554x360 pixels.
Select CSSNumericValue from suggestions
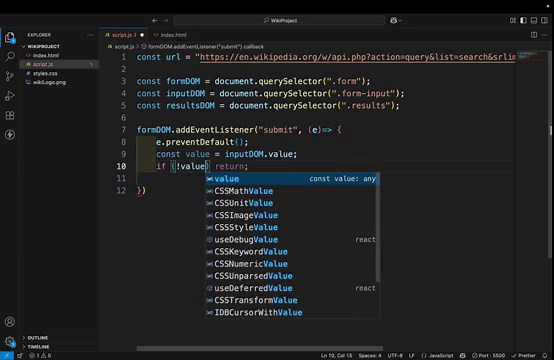point(292,264)
